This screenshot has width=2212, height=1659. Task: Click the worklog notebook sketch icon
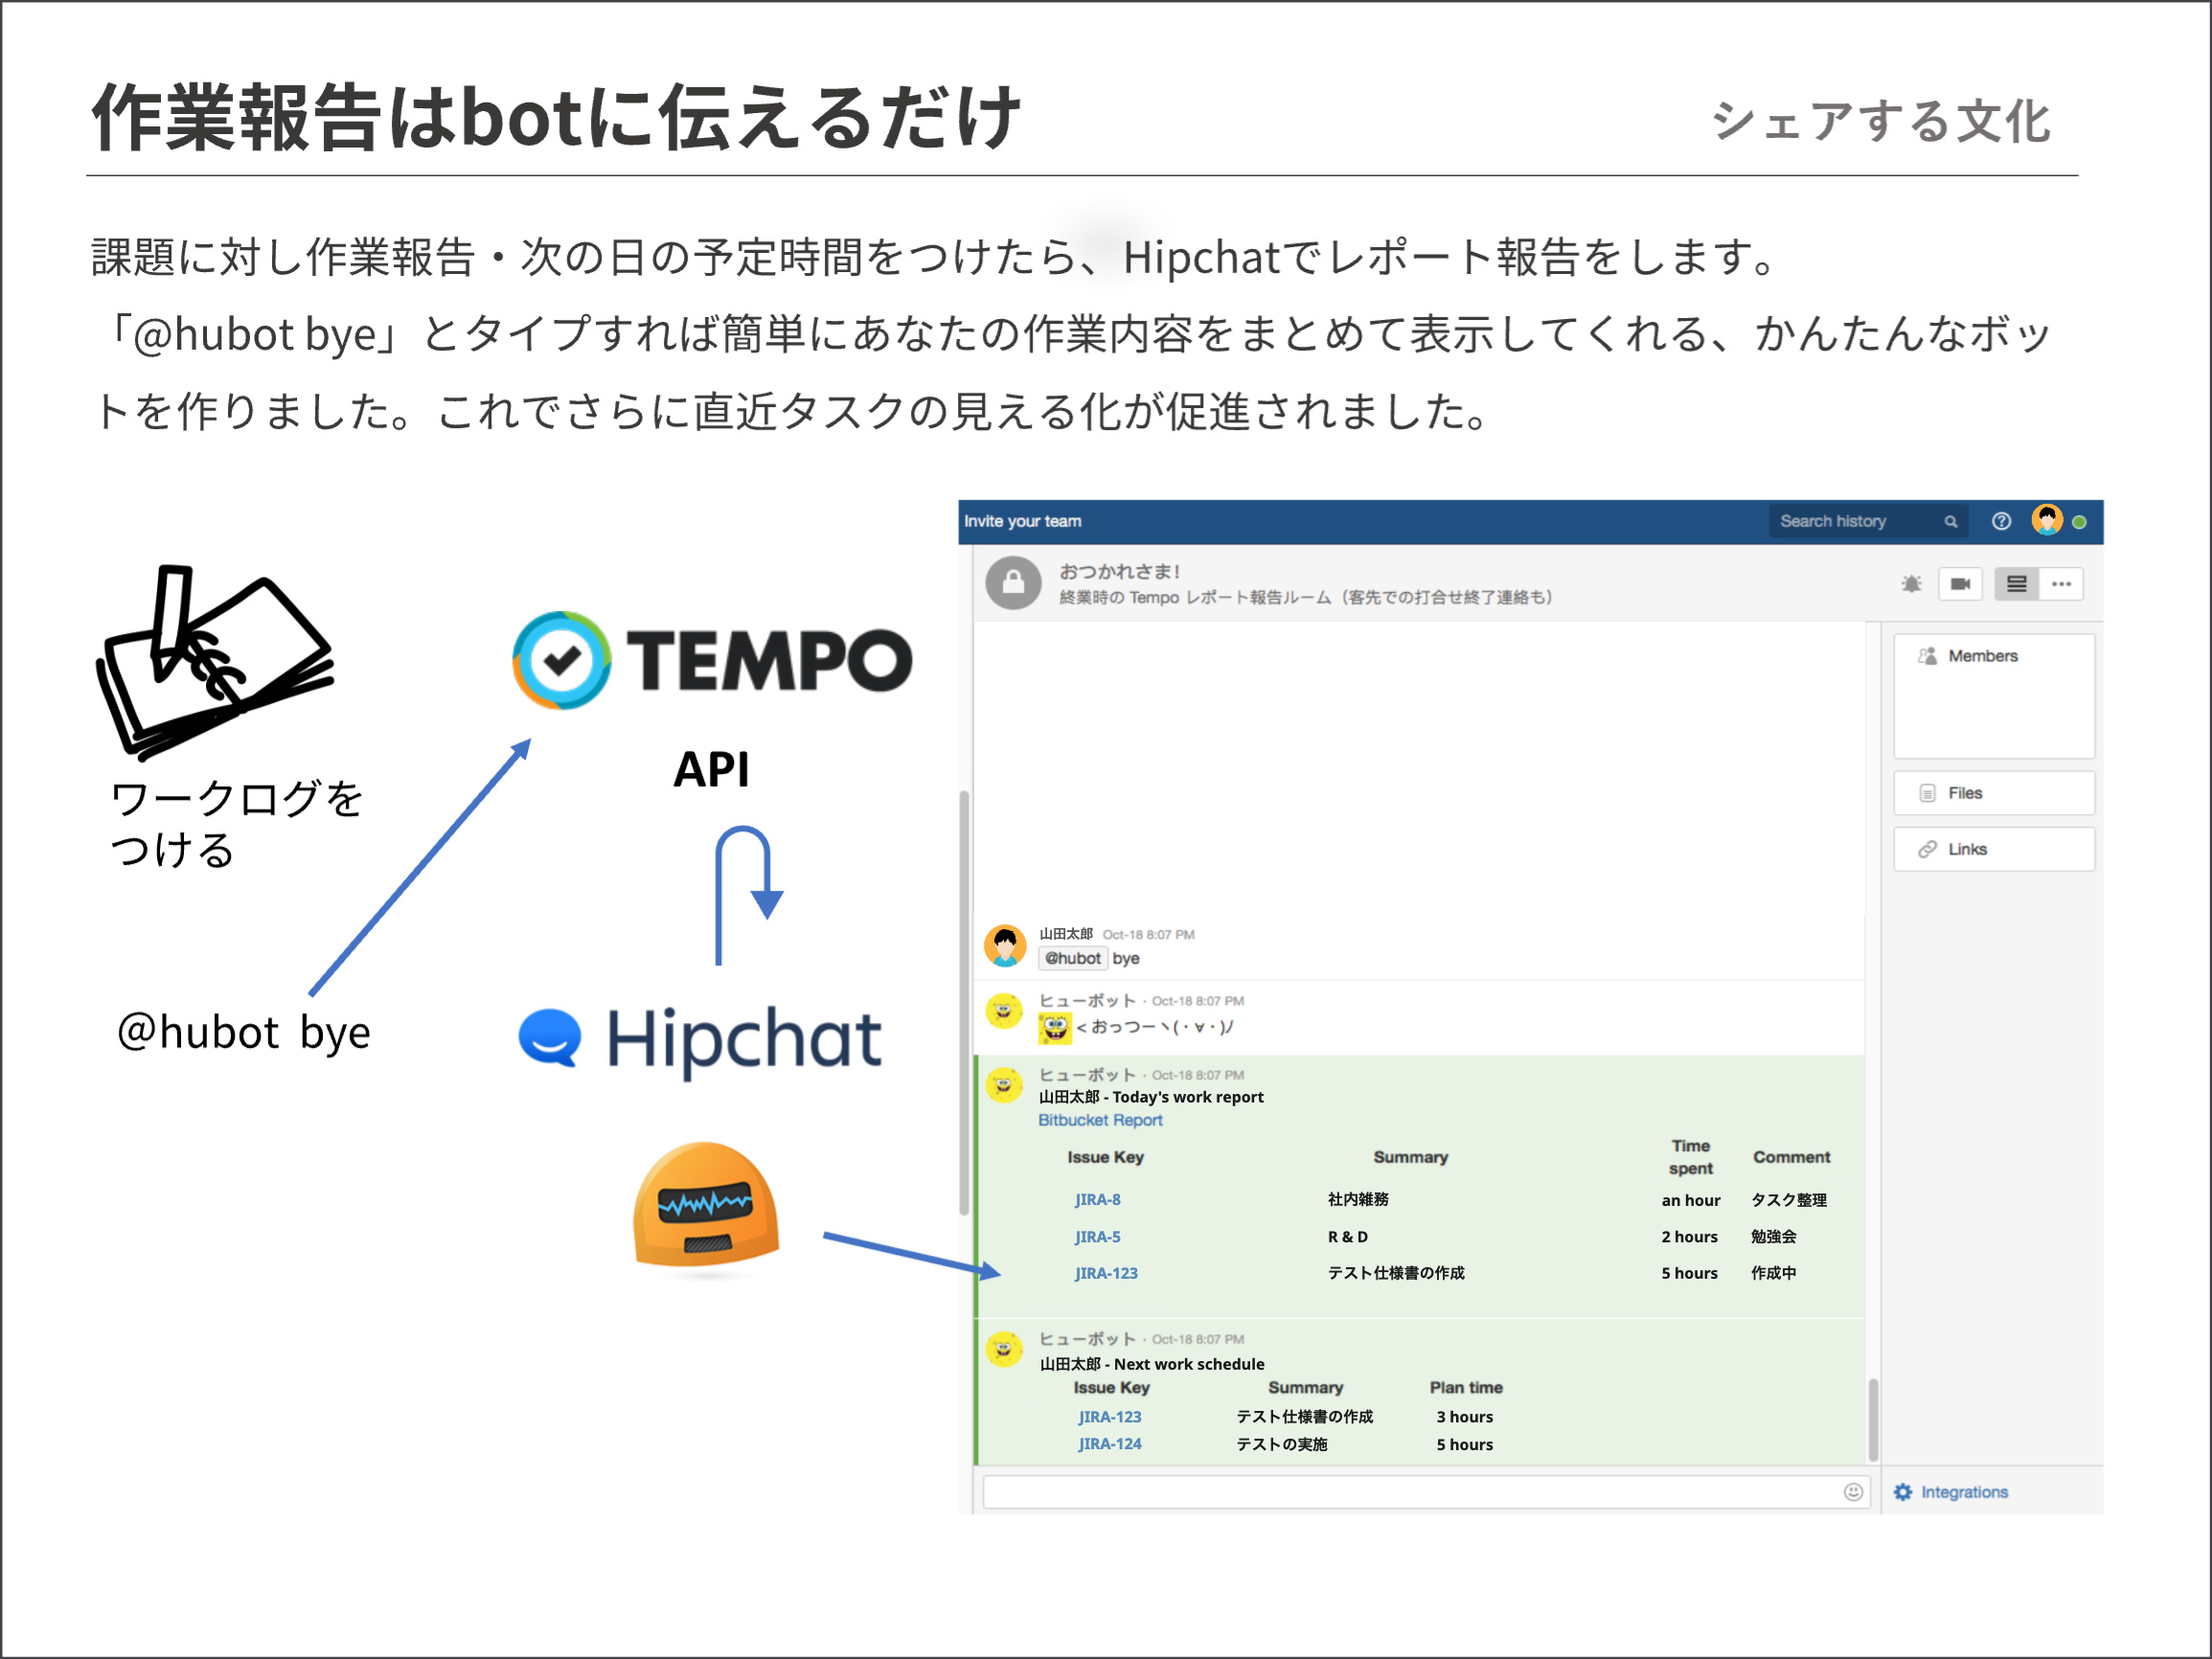(215, 662)
